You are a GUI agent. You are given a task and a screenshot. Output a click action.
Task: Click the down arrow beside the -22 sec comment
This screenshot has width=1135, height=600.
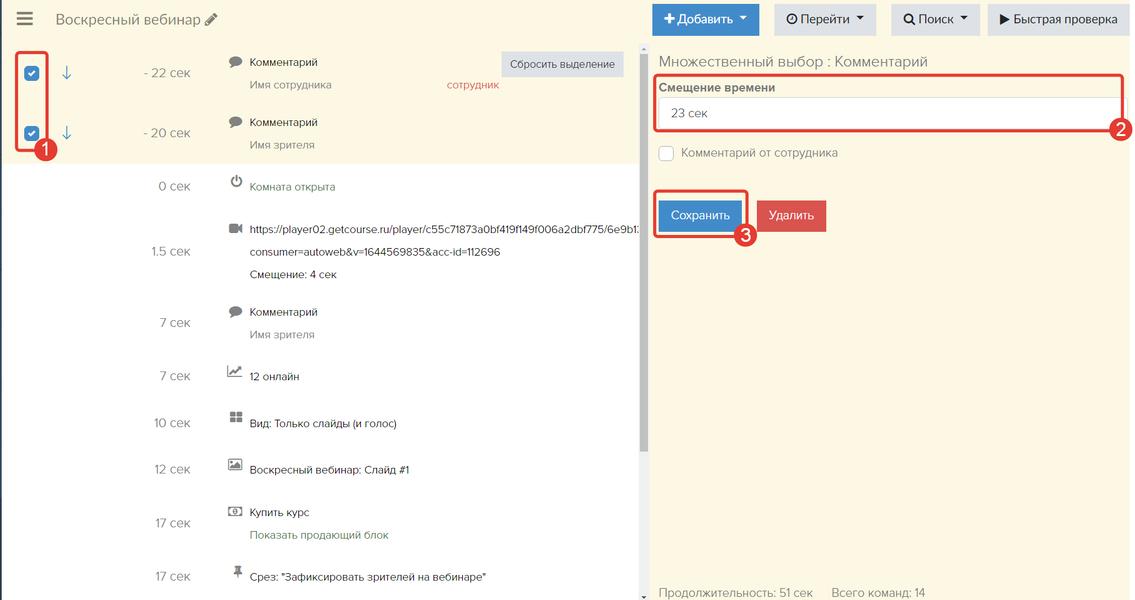tap(67, 73)
